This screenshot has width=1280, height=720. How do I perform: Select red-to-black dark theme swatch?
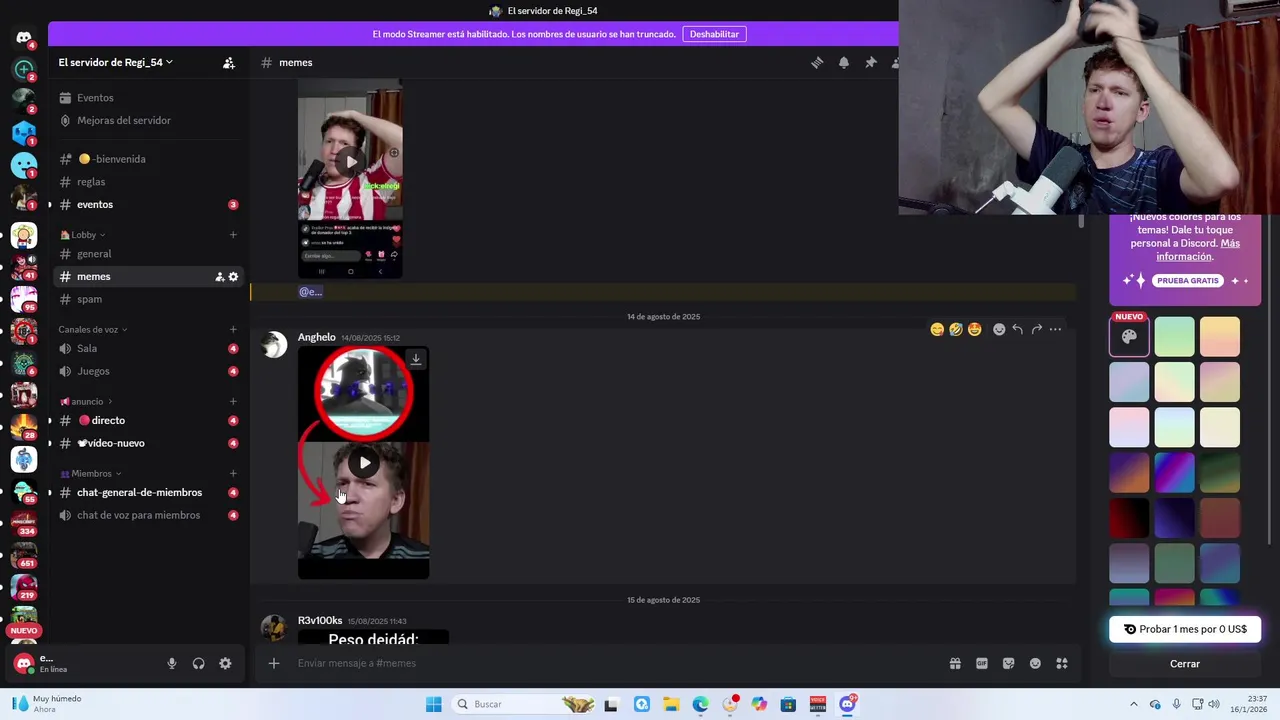[1129, 518]
